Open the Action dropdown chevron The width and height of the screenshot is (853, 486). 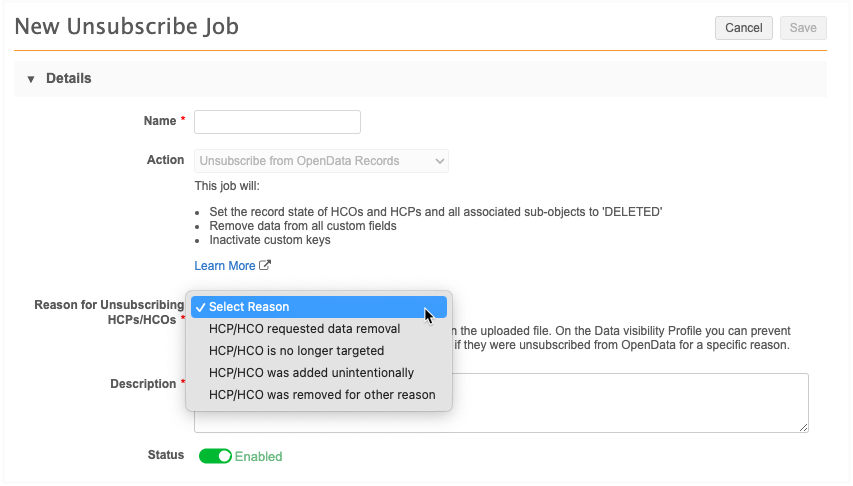click(439, 160)
